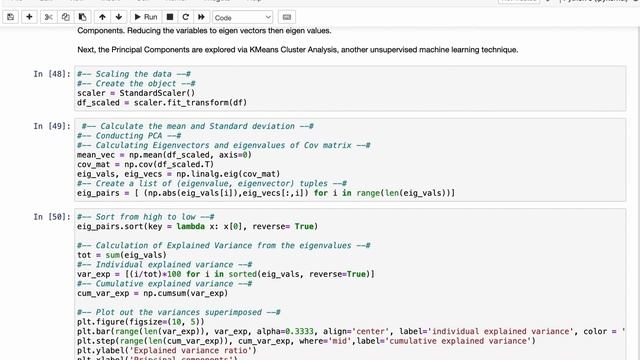The width and height of the screenshot is (640, 360).
Task: Click line 'scaler = StandardScaler()'
Action: (136, 93)
